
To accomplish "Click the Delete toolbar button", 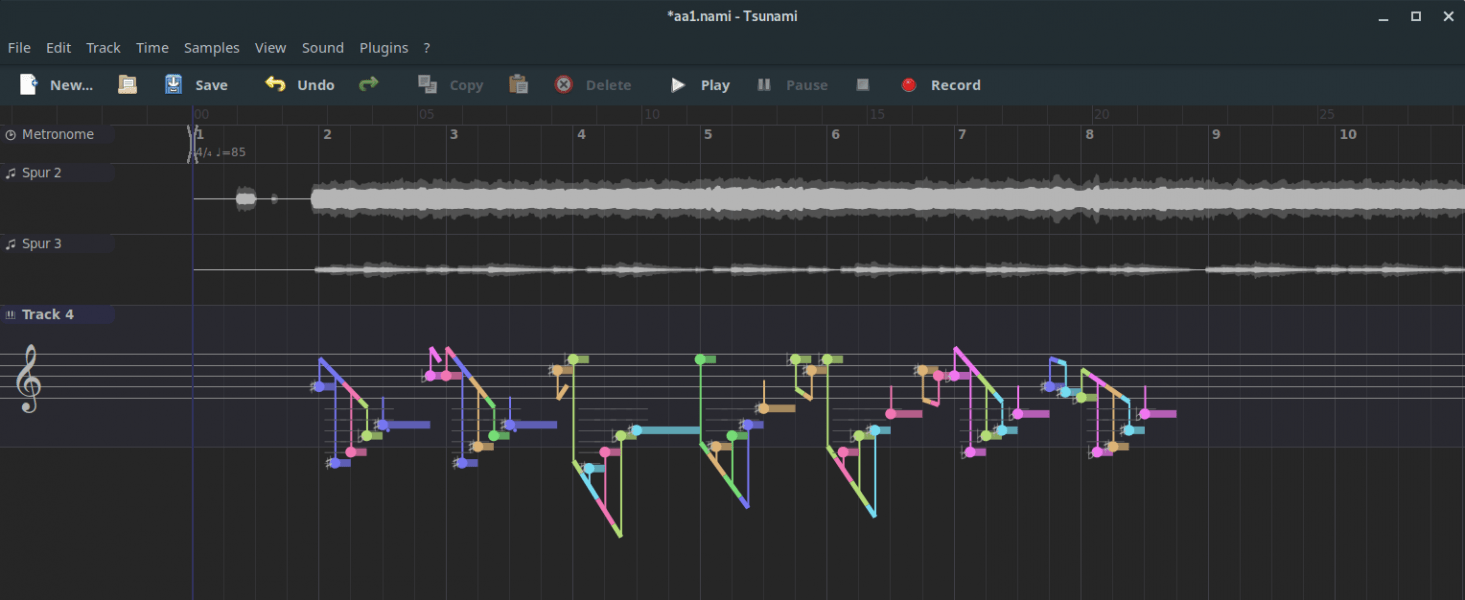I will click(593, 85).
